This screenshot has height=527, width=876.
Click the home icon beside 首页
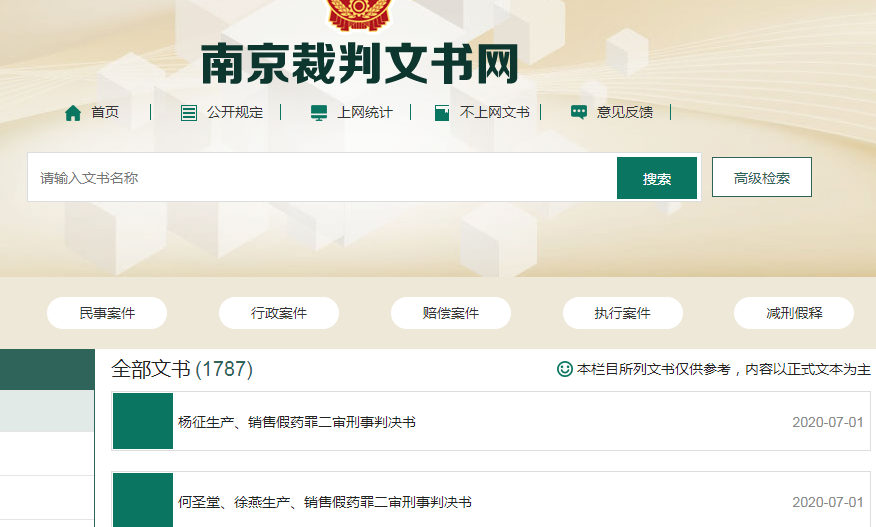coord(73,113)
